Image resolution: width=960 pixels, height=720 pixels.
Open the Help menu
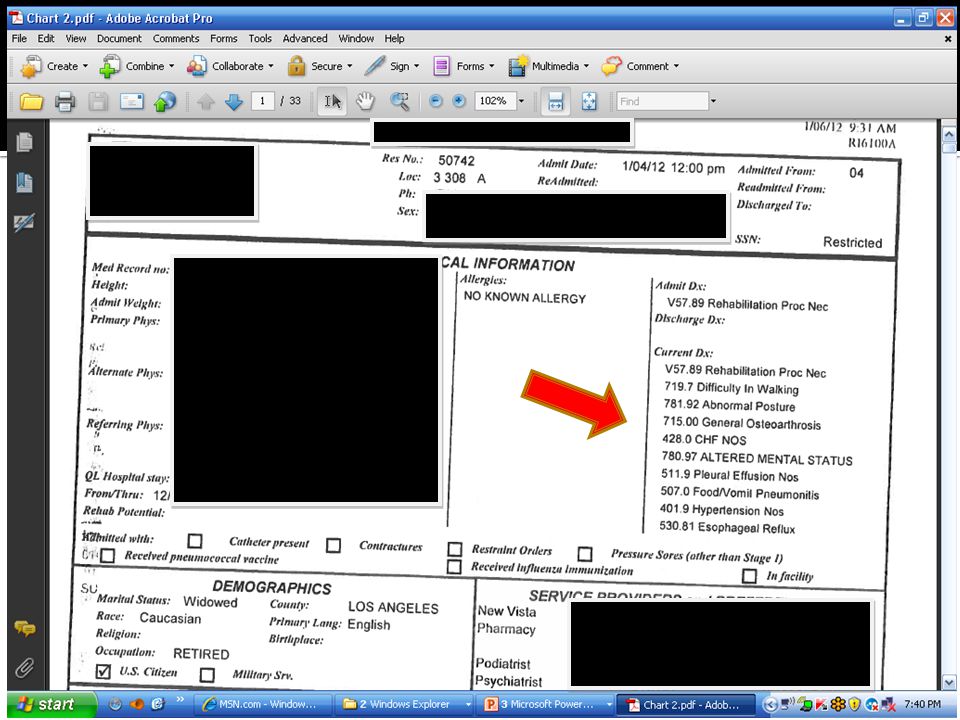point(394,39)
